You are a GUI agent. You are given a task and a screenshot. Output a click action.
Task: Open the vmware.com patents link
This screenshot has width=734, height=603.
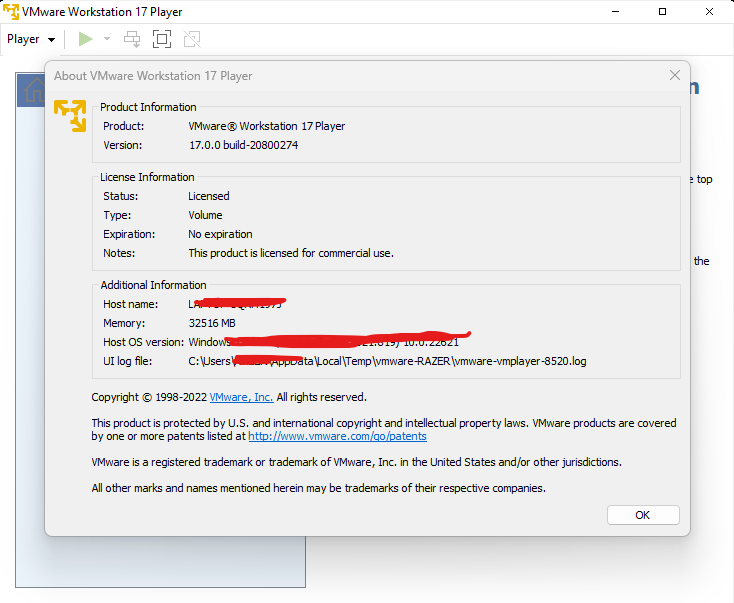pyautogui.click(x=337, y=436)
